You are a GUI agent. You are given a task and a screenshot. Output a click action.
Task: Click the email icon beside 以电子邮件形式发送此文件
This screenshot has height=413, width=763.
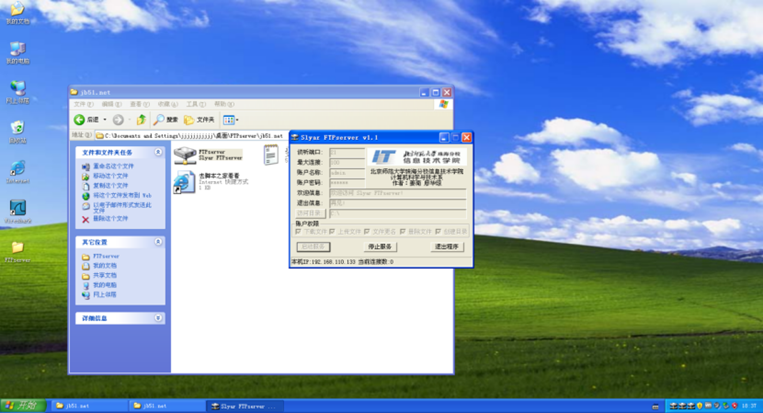(x=86, y=206)
